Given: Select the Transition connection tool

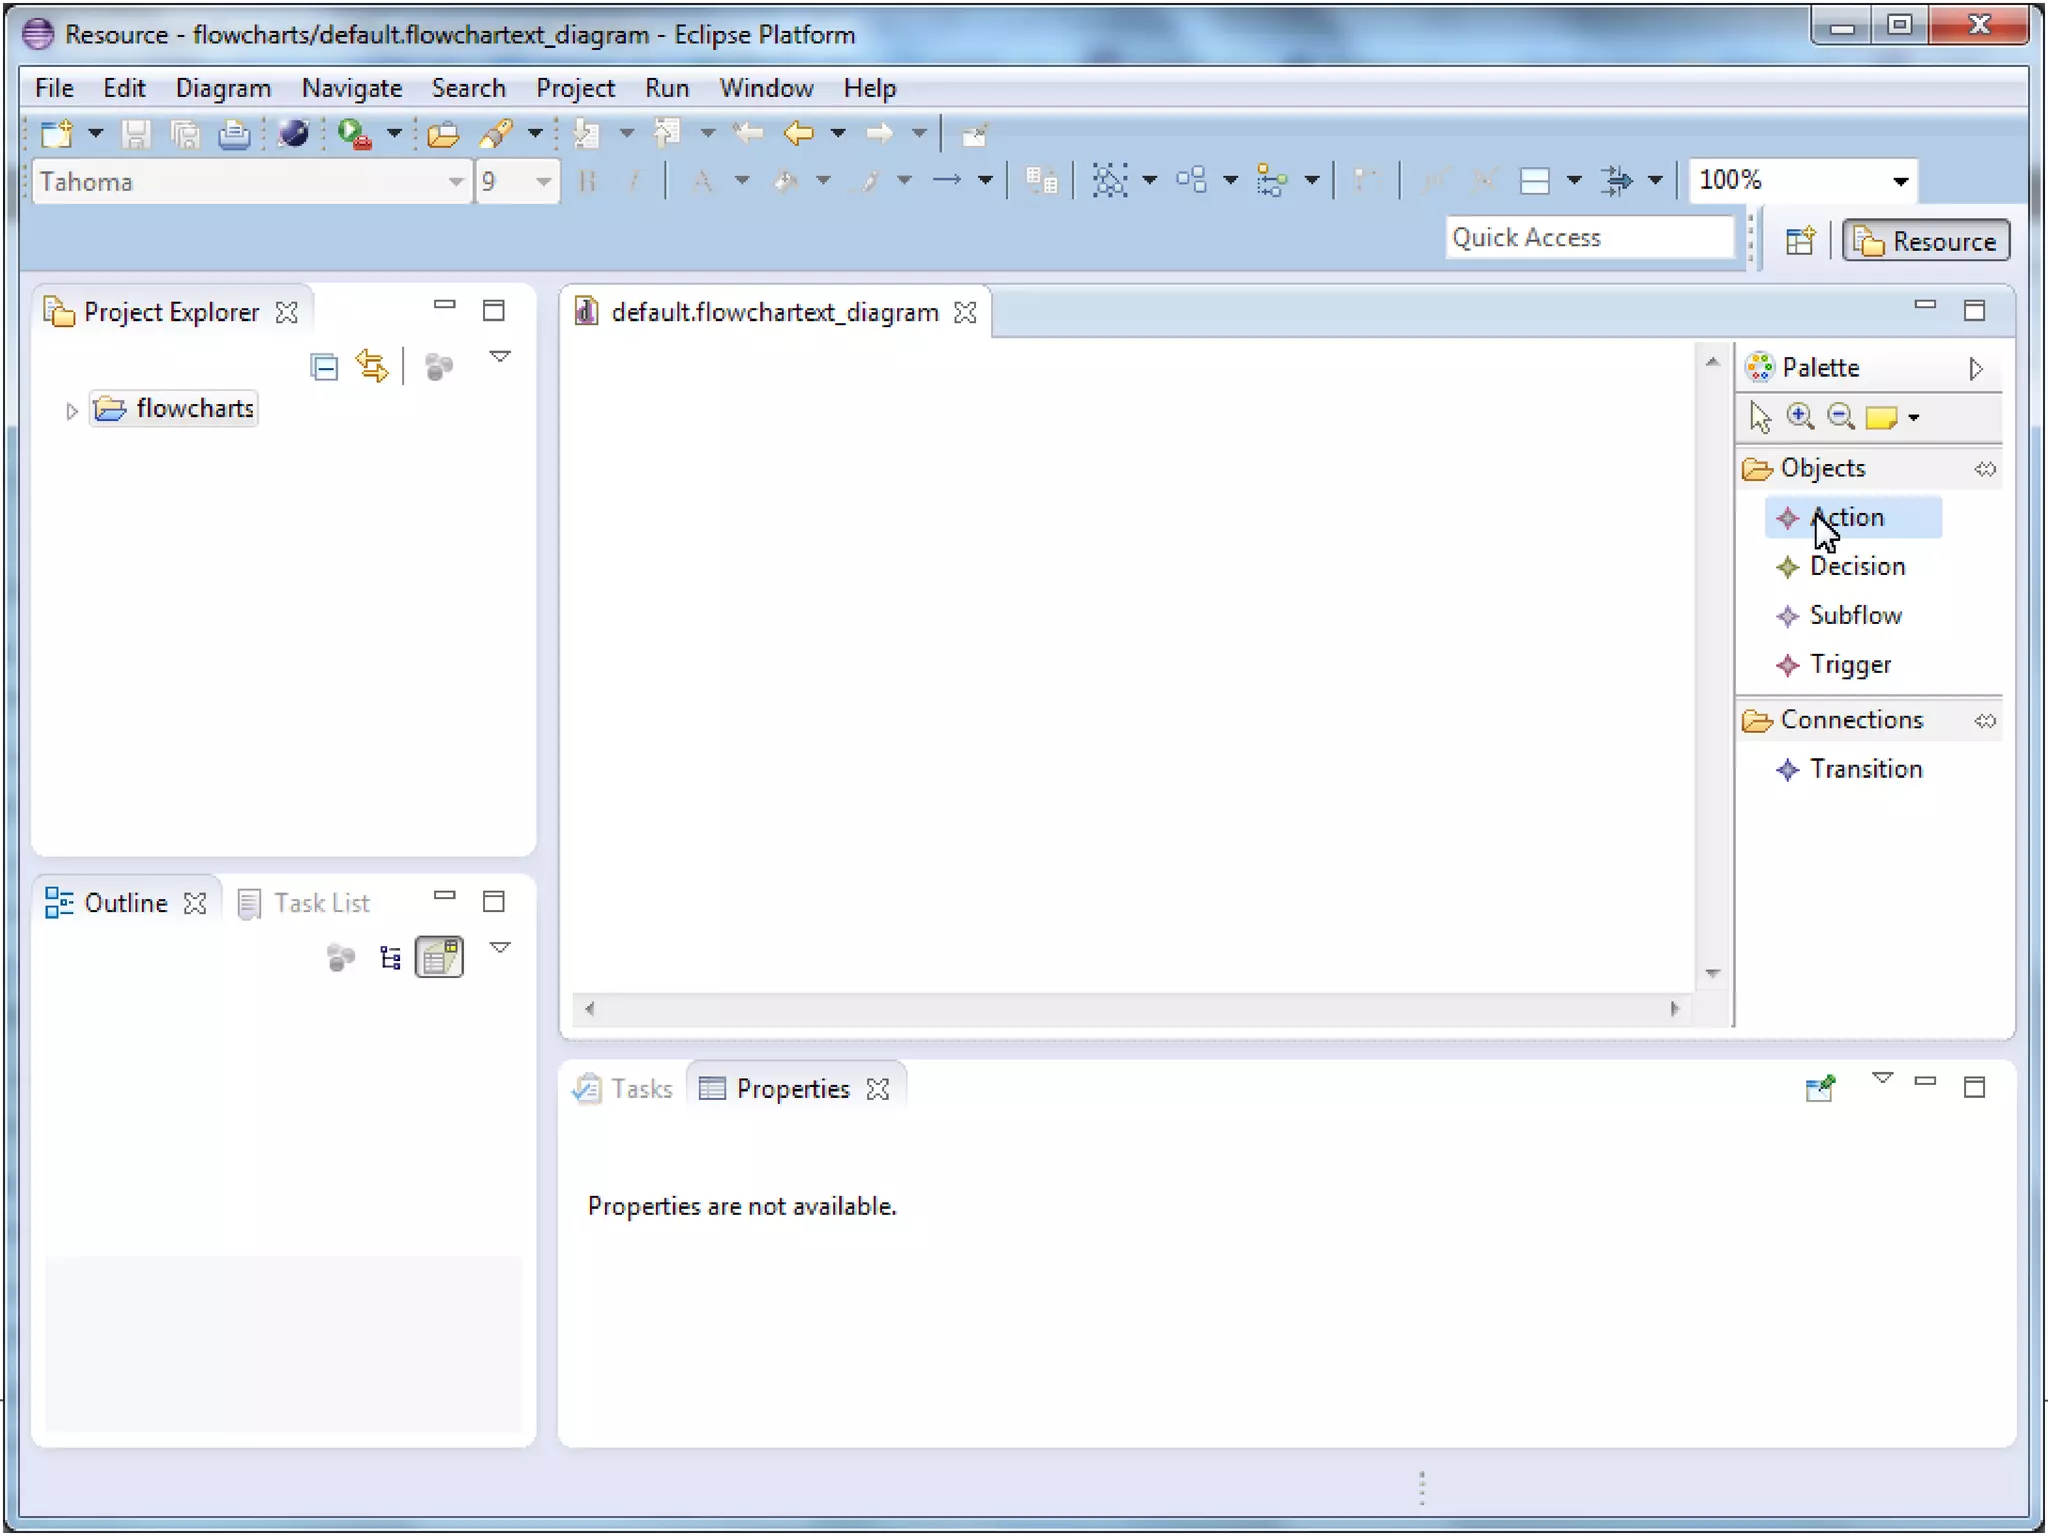Looking at the screenshot, I should [1865, 769].
